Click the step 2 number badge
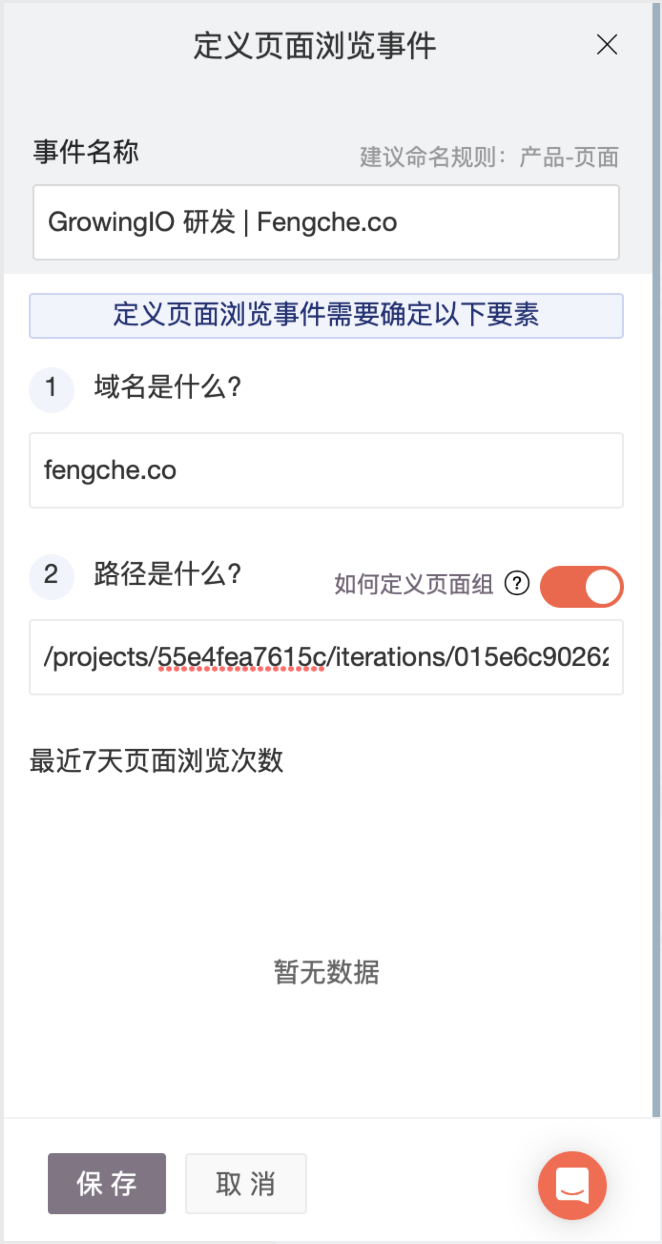Image resolution: width=662 pixels, height=1244 pixels. 51,576
